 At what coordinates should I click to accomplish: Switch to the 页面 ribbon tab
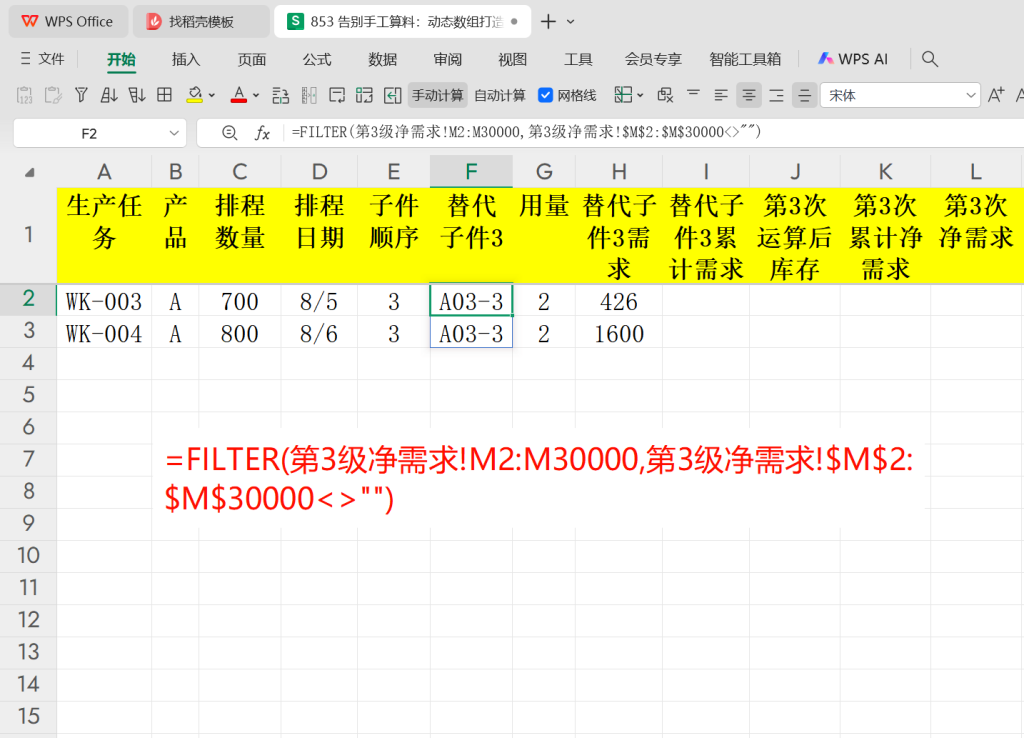251,59
